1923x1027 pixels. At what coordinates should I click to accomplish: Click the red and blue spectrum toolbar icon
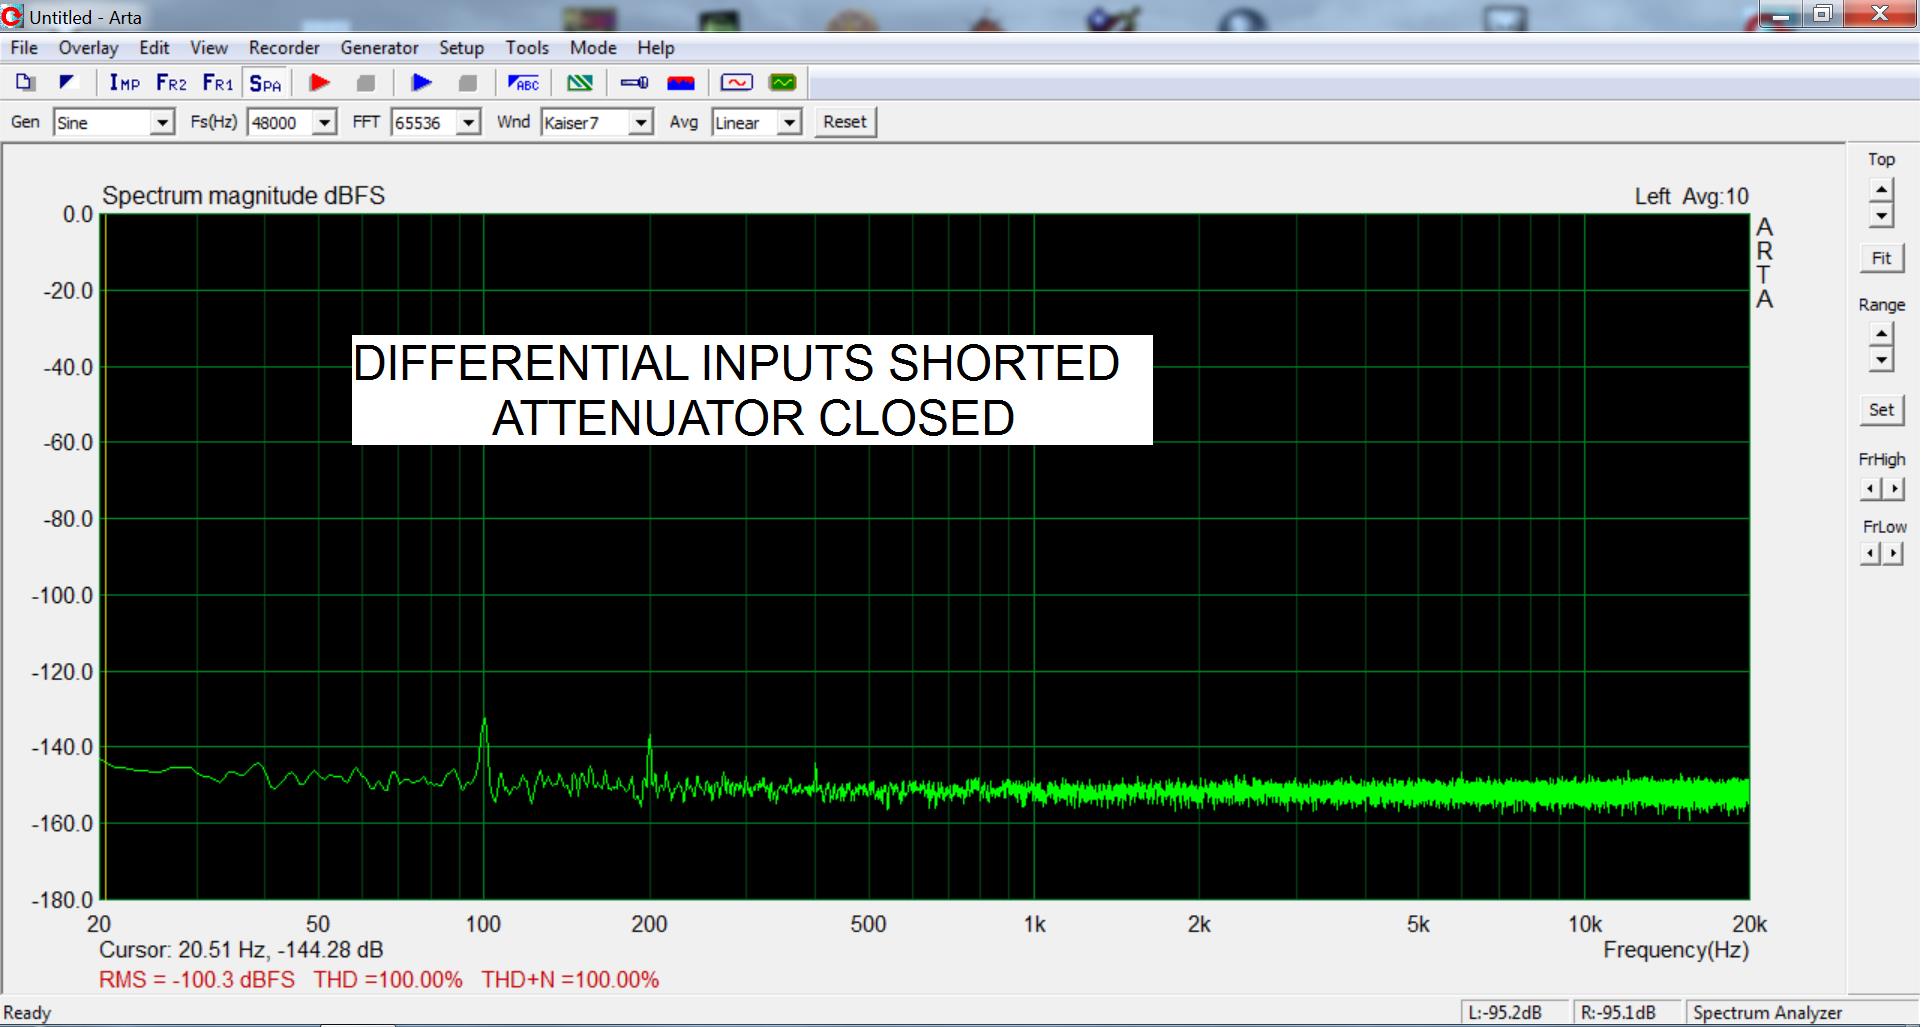[x=681, y=83]
